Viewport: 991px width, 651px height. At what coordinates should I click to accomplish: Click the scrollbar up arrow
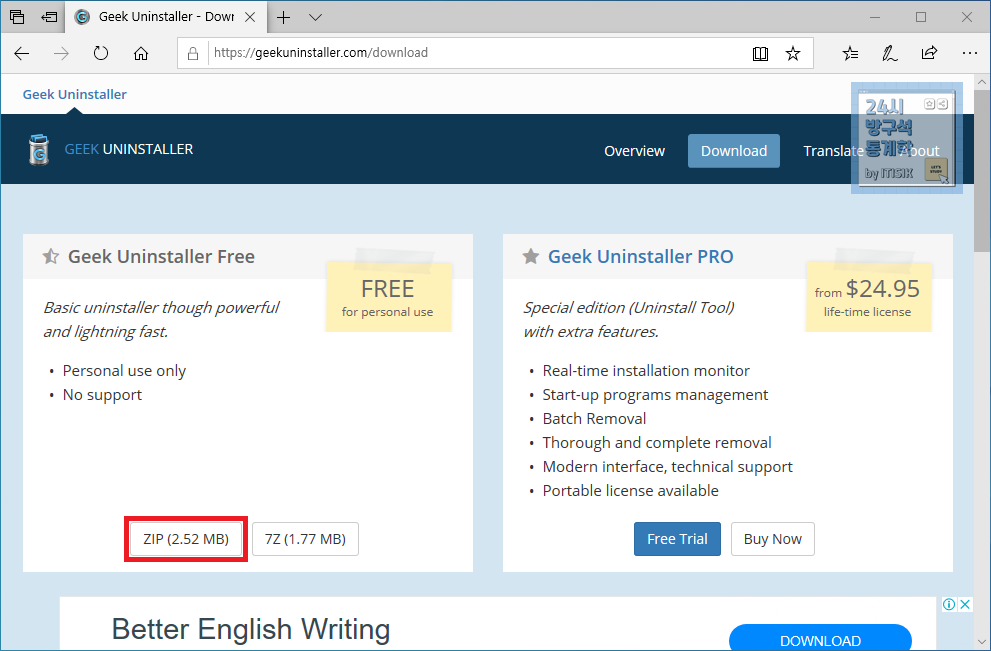982,82
